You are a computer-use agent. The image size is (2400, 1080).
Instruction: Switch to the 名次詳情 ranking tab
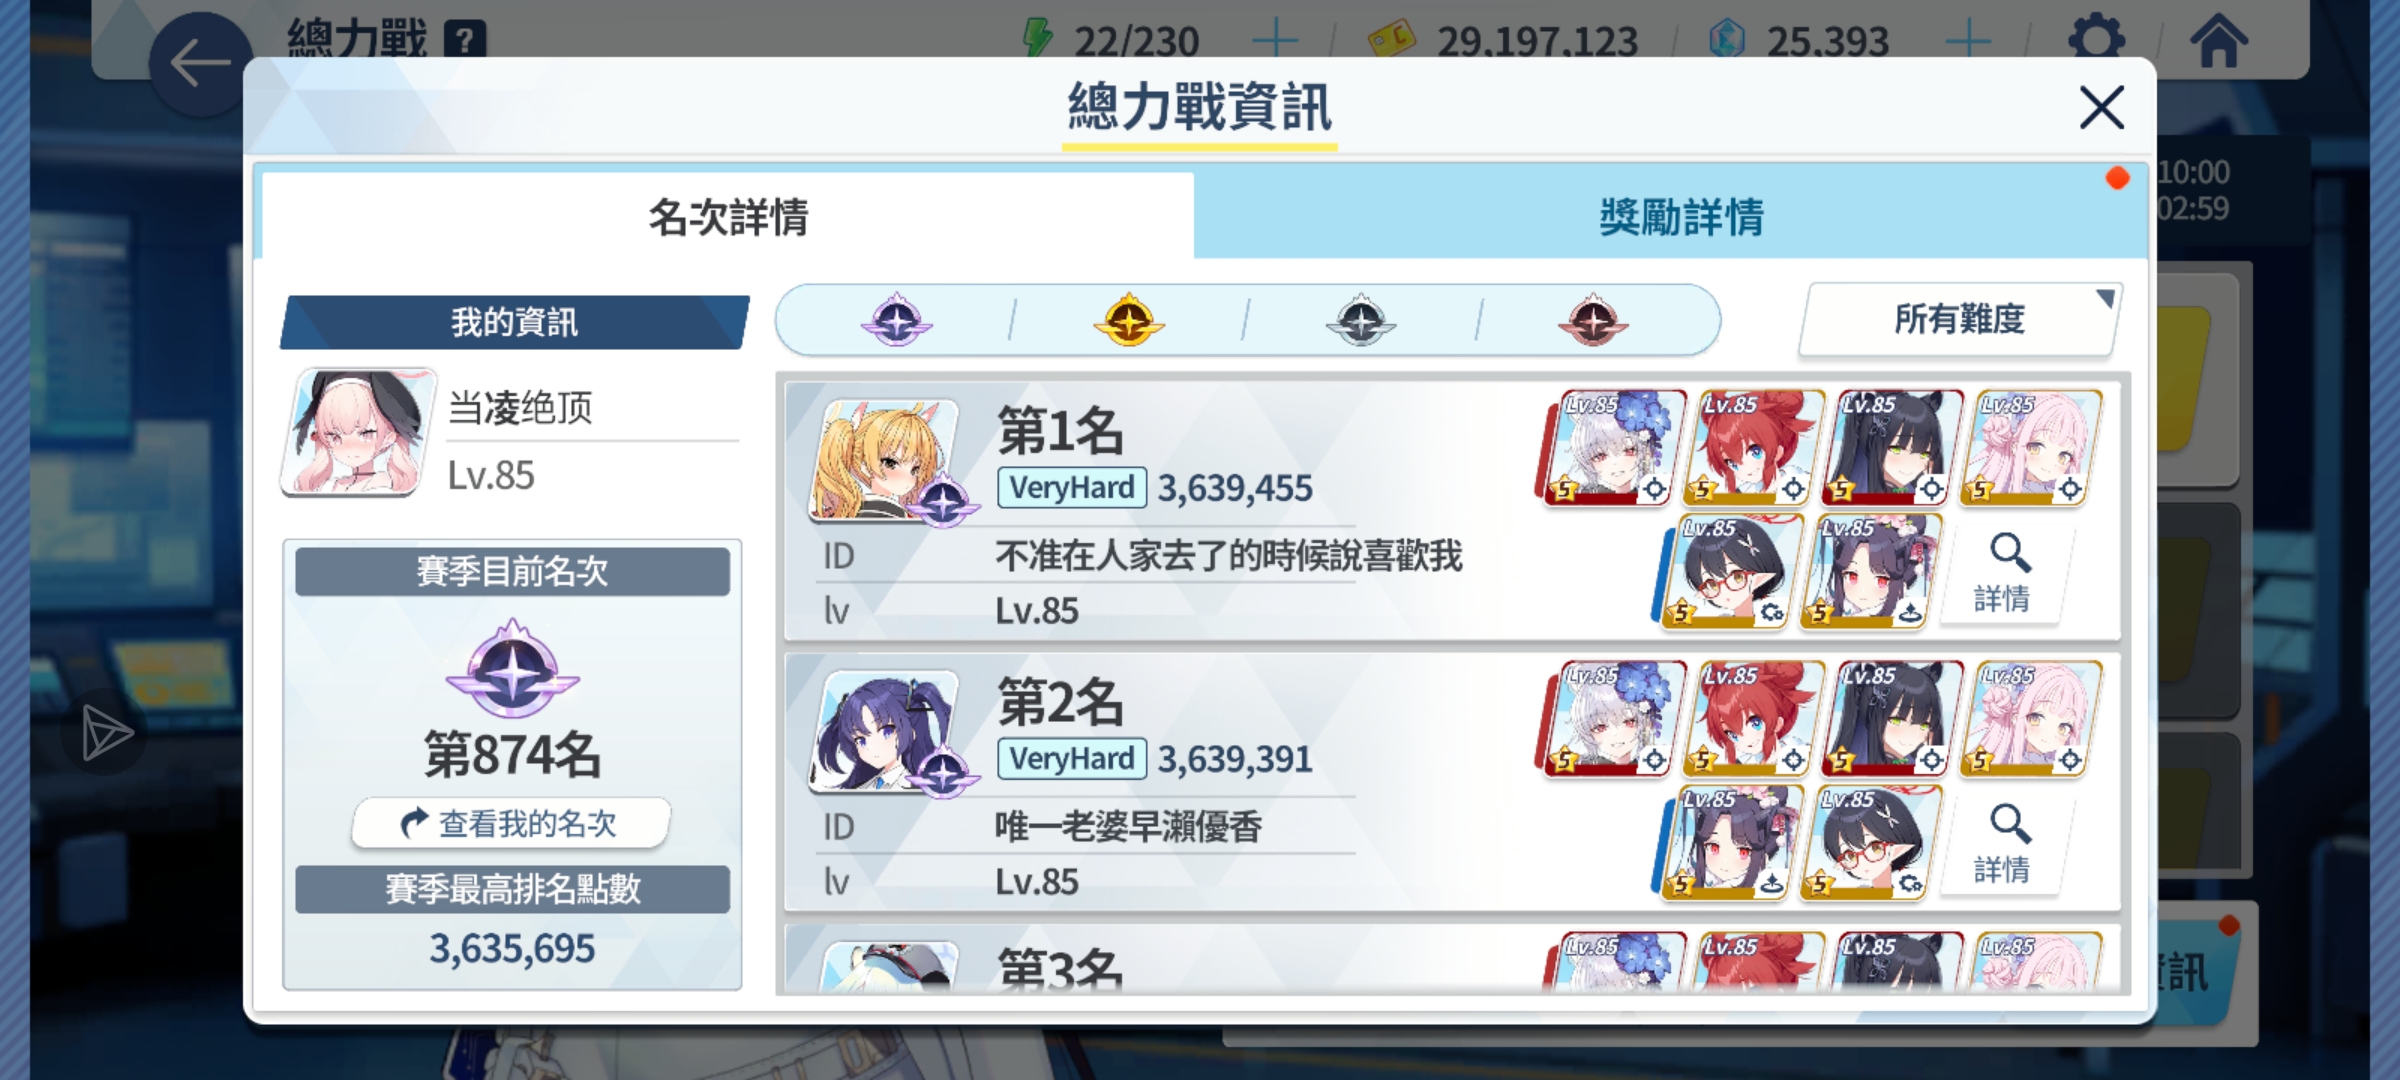tap(727, 216)
